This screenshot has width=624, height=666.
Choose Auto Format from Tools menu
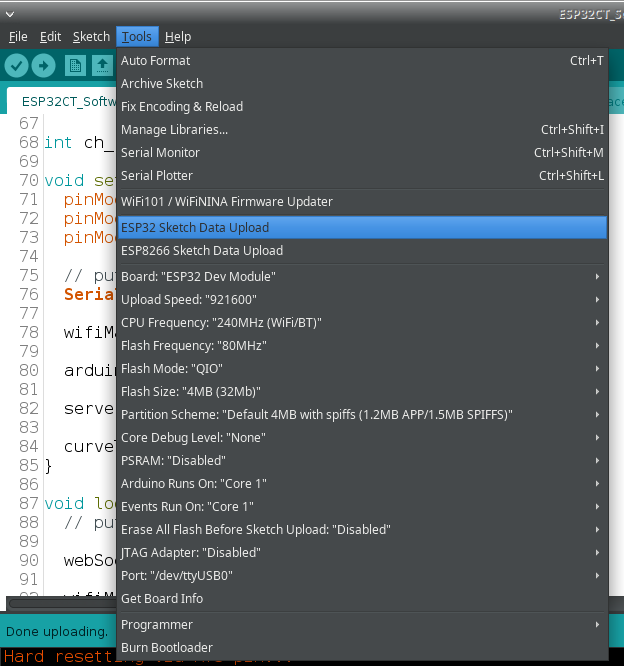(x=361, y=61)
